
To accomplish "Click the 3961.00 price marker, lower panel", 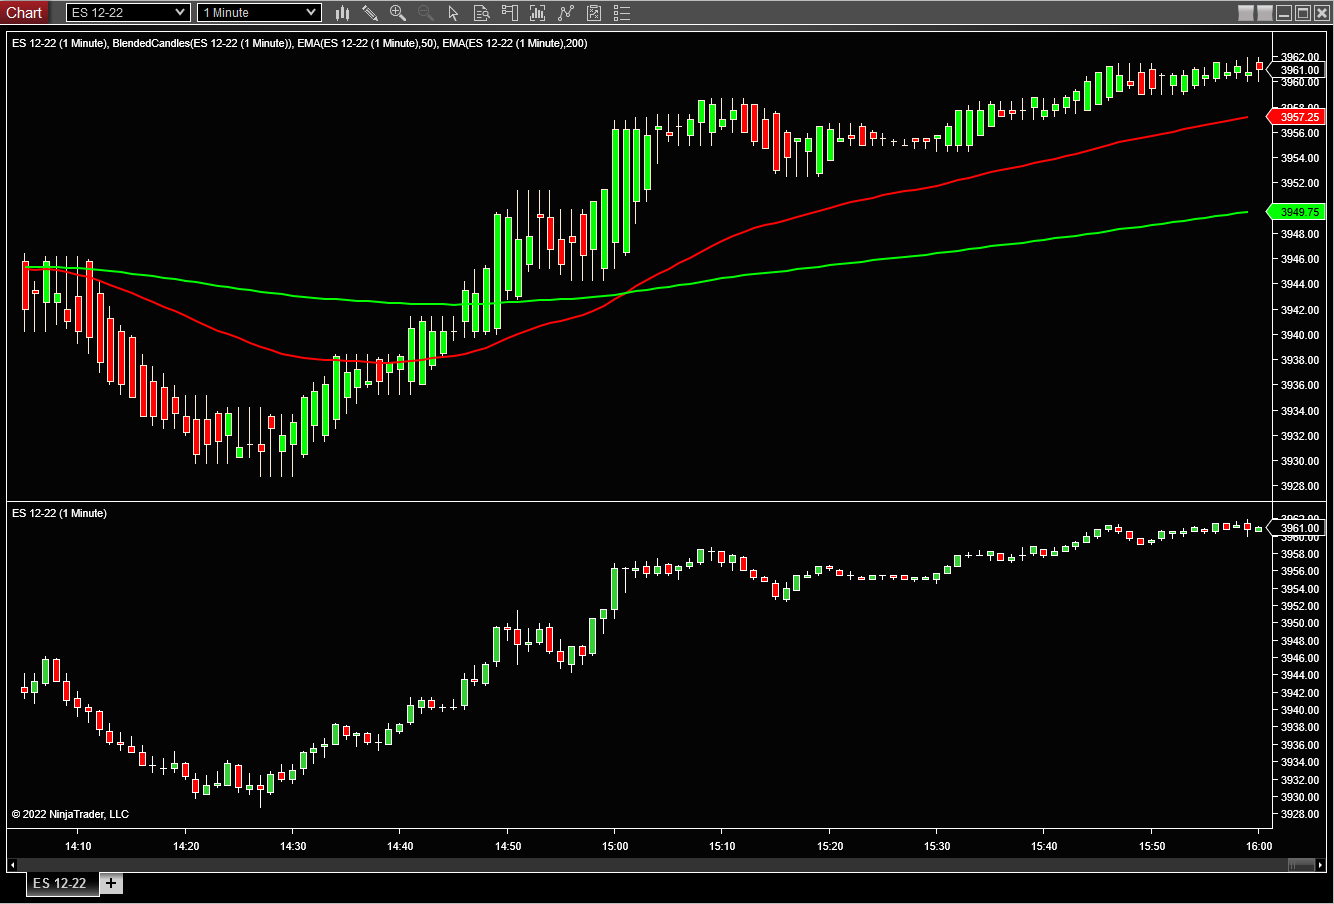I will pyautogui.click(x=1297, y=528).
